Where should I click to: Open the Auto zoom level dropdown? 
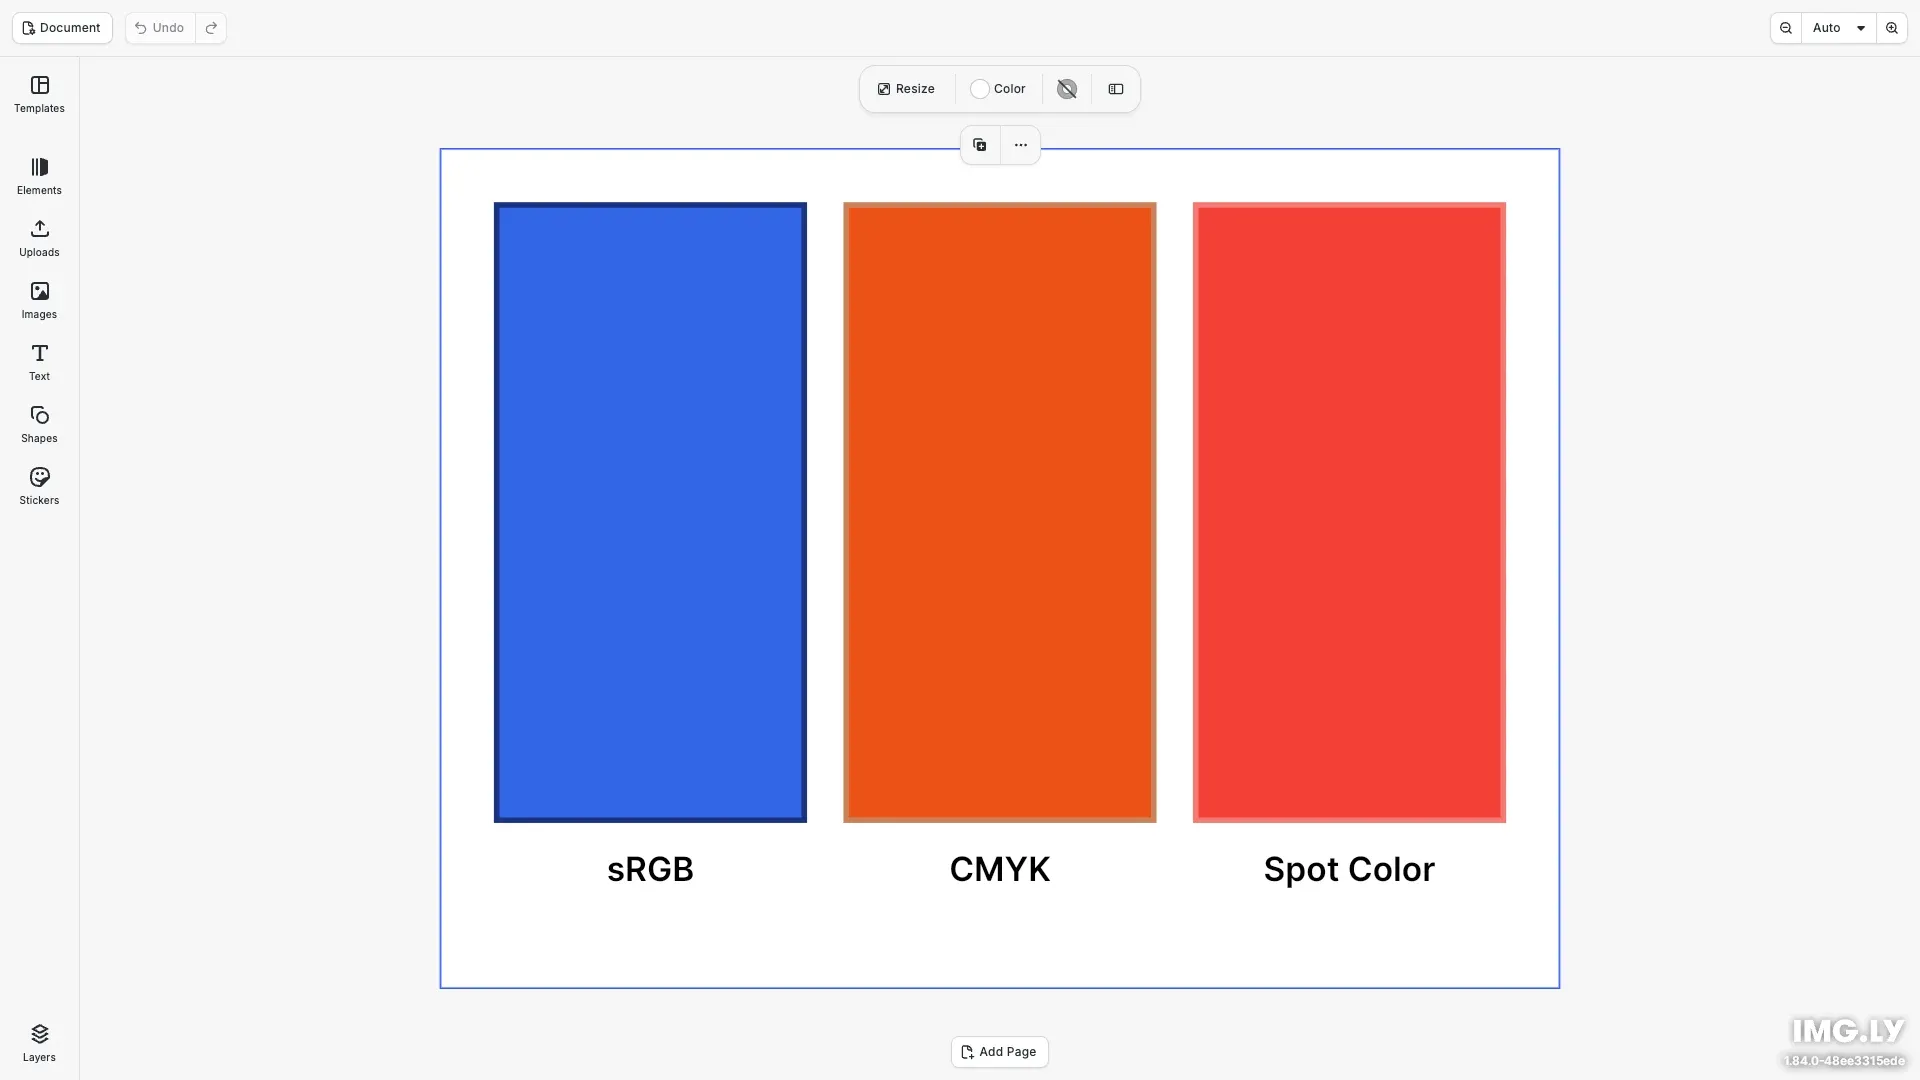(1839, 28)
